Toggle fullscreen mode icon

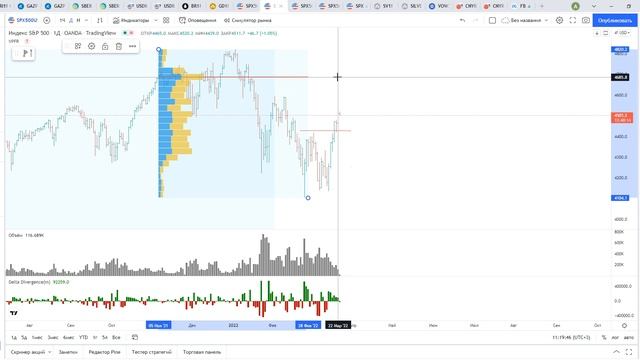click(x=573, y=20)
